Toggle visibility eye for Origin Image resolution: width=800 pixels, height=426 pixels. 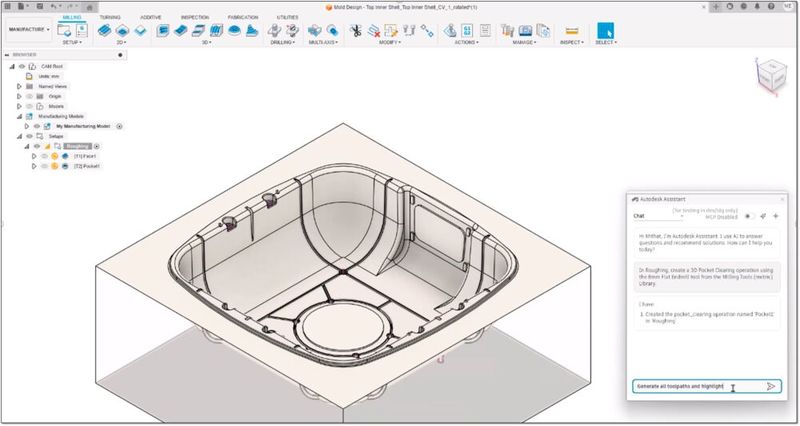[29, 96]
